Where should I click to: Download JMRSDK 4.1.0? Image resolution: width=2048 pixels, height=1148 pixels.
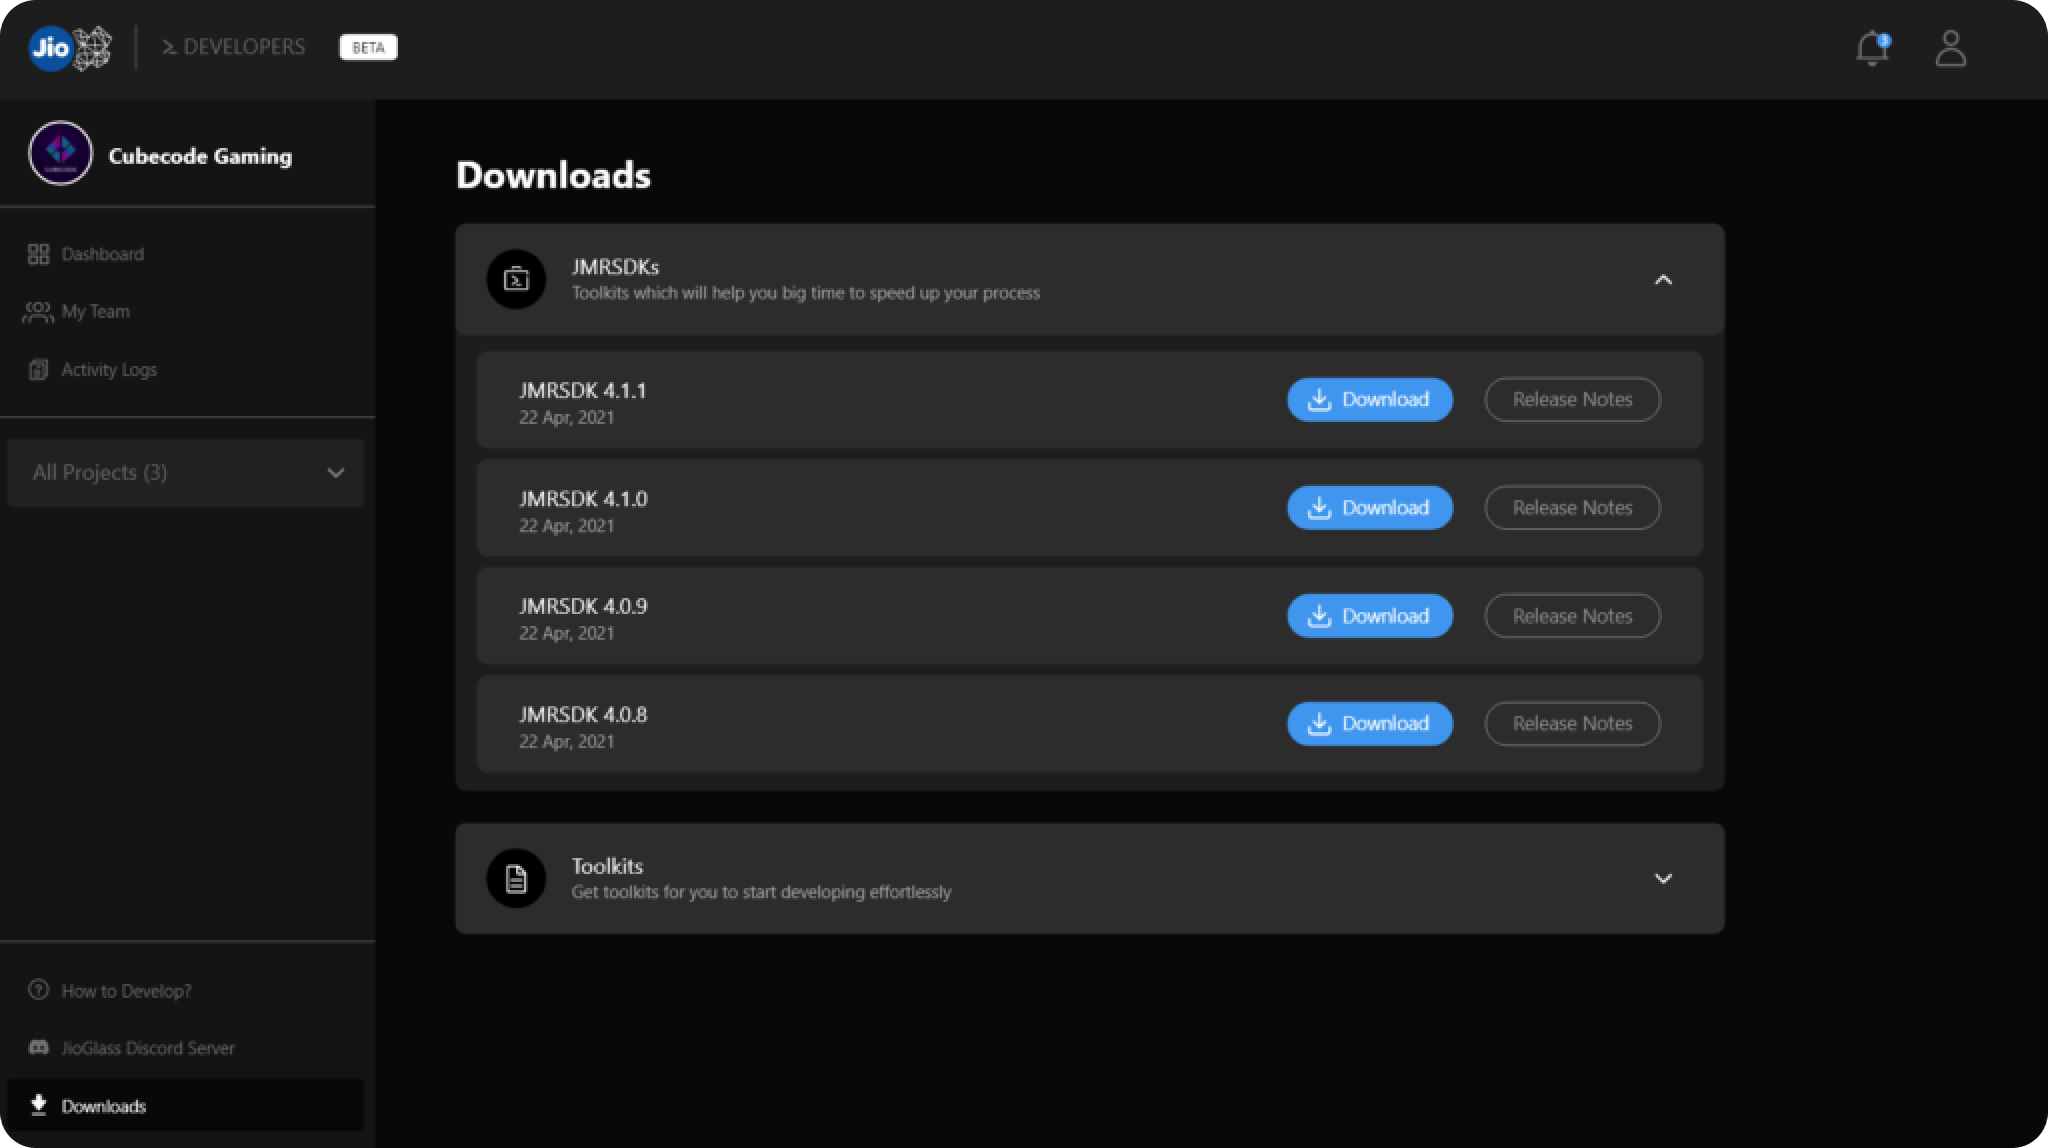coord(1369,508)
